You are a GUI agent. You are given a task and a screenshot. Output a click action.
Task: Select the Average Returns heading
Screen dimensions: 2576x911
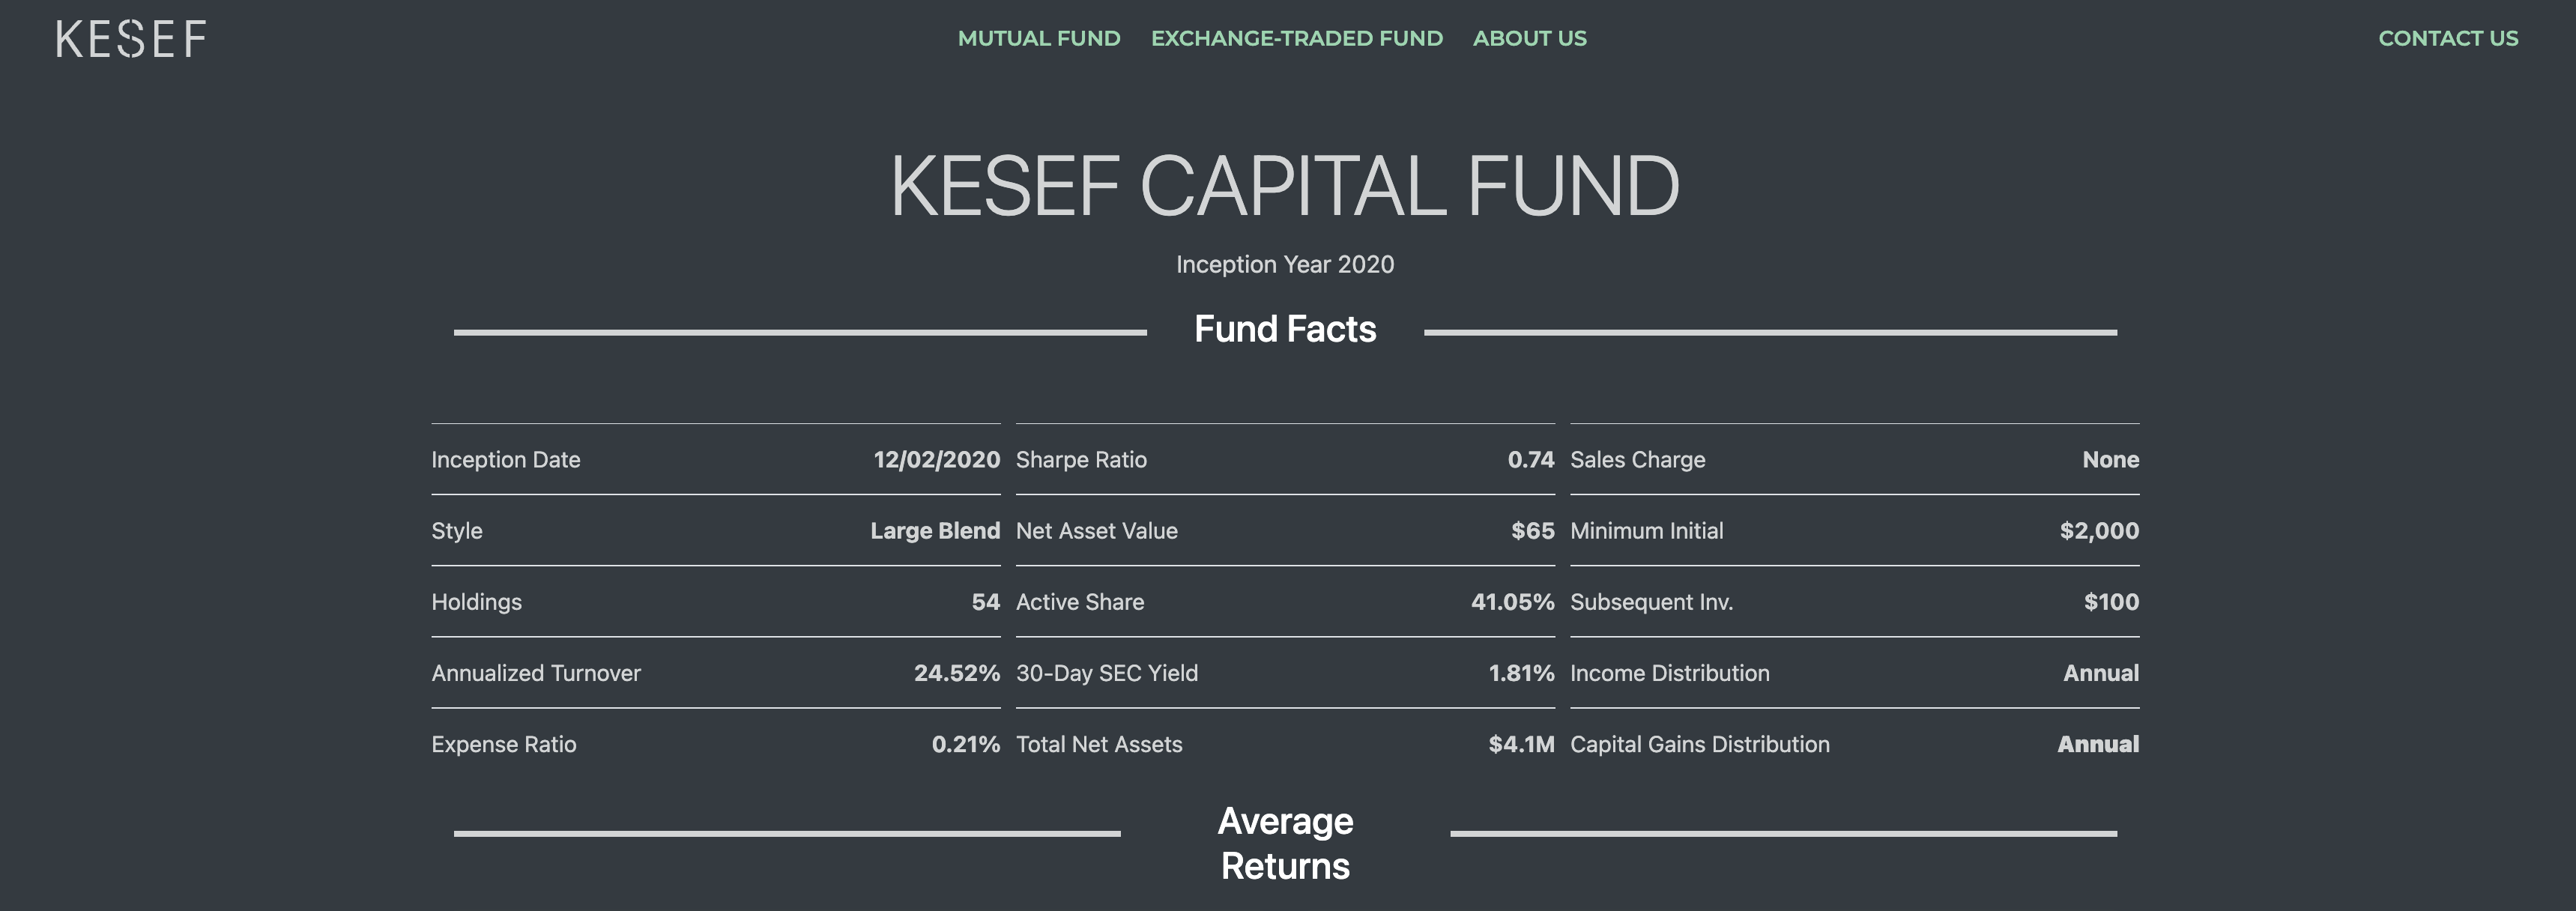1285,843
